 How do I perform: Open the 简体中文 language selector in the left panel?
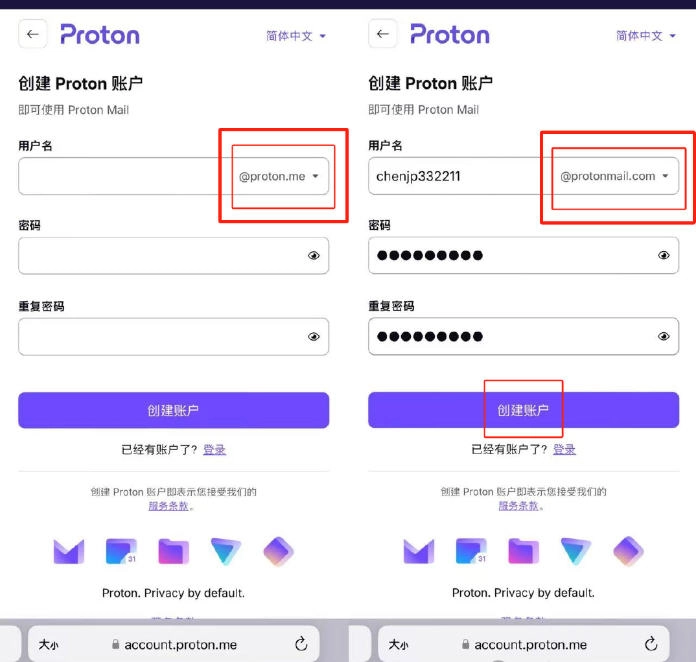point(296,36)
